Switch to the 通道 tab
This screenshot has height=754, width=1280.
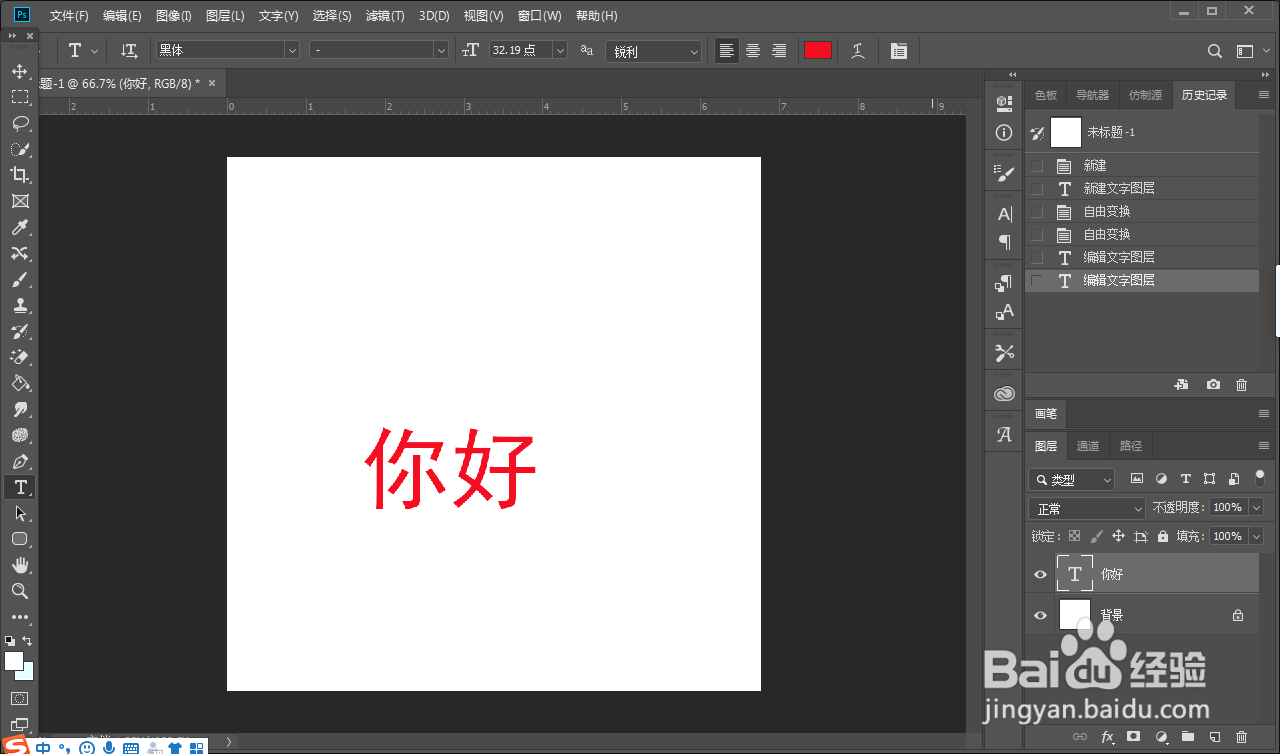[1088, 445]
